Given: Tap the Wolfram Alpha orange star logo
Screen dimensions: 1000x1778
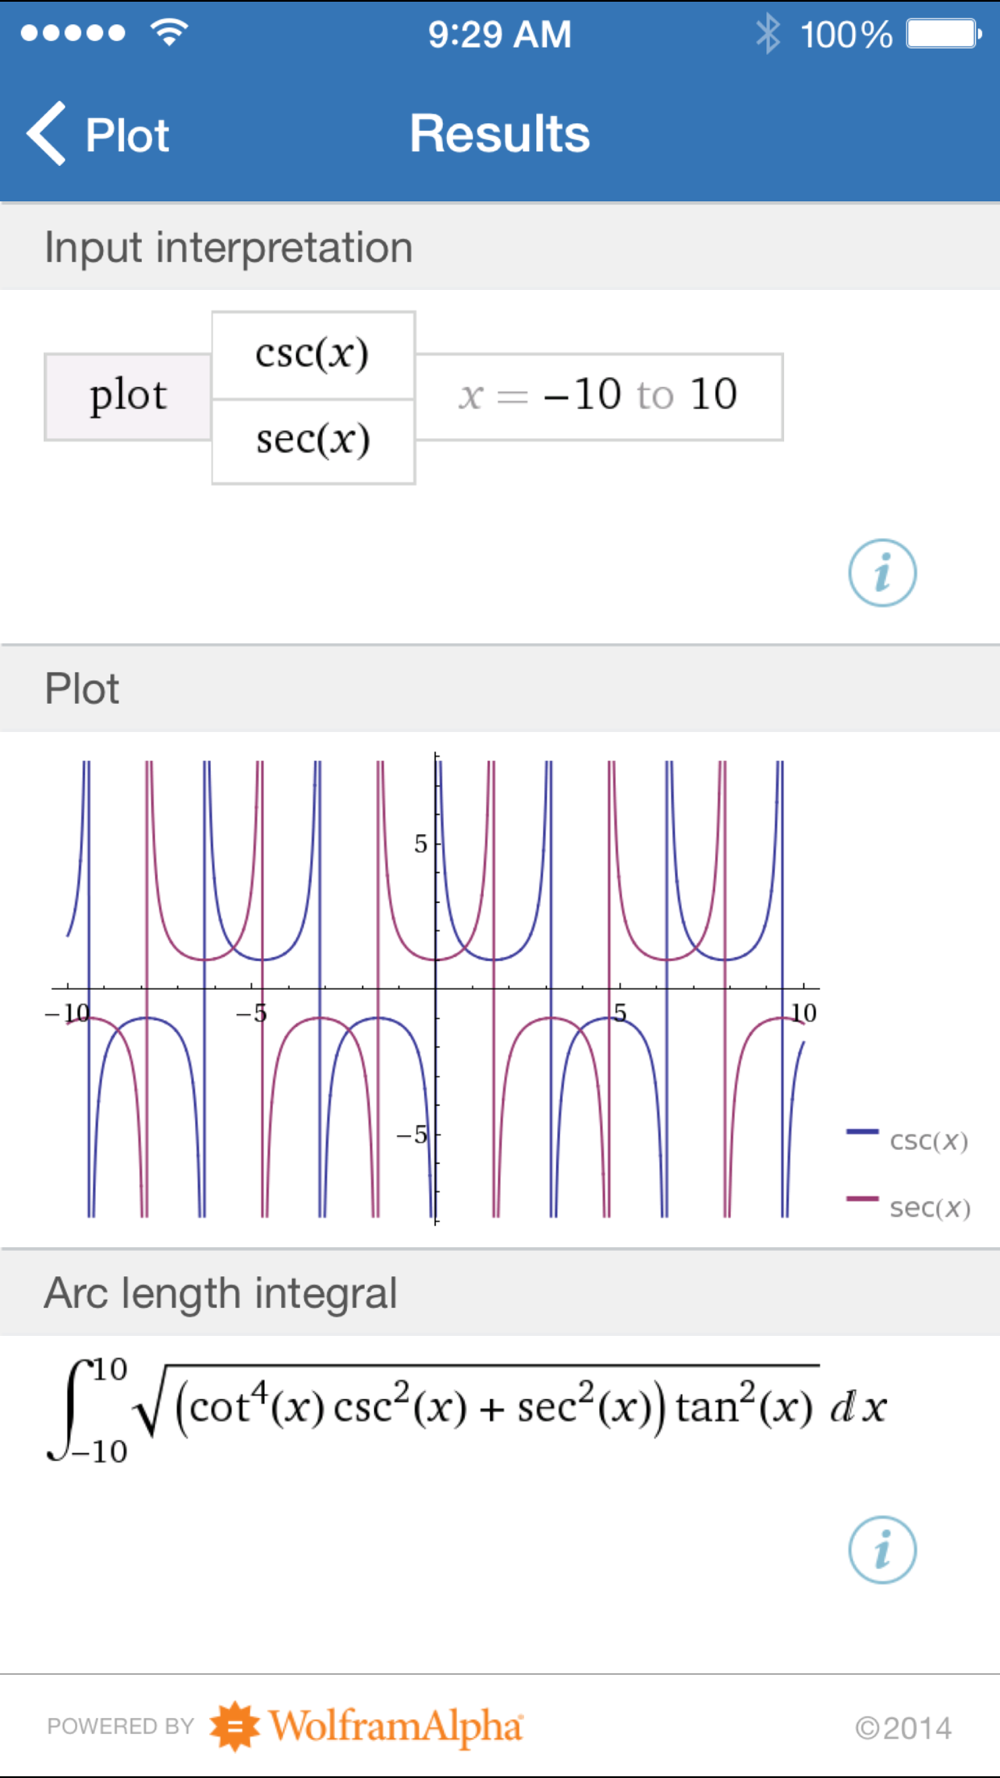Looking at the screenshot, I should pos(235,1726).
